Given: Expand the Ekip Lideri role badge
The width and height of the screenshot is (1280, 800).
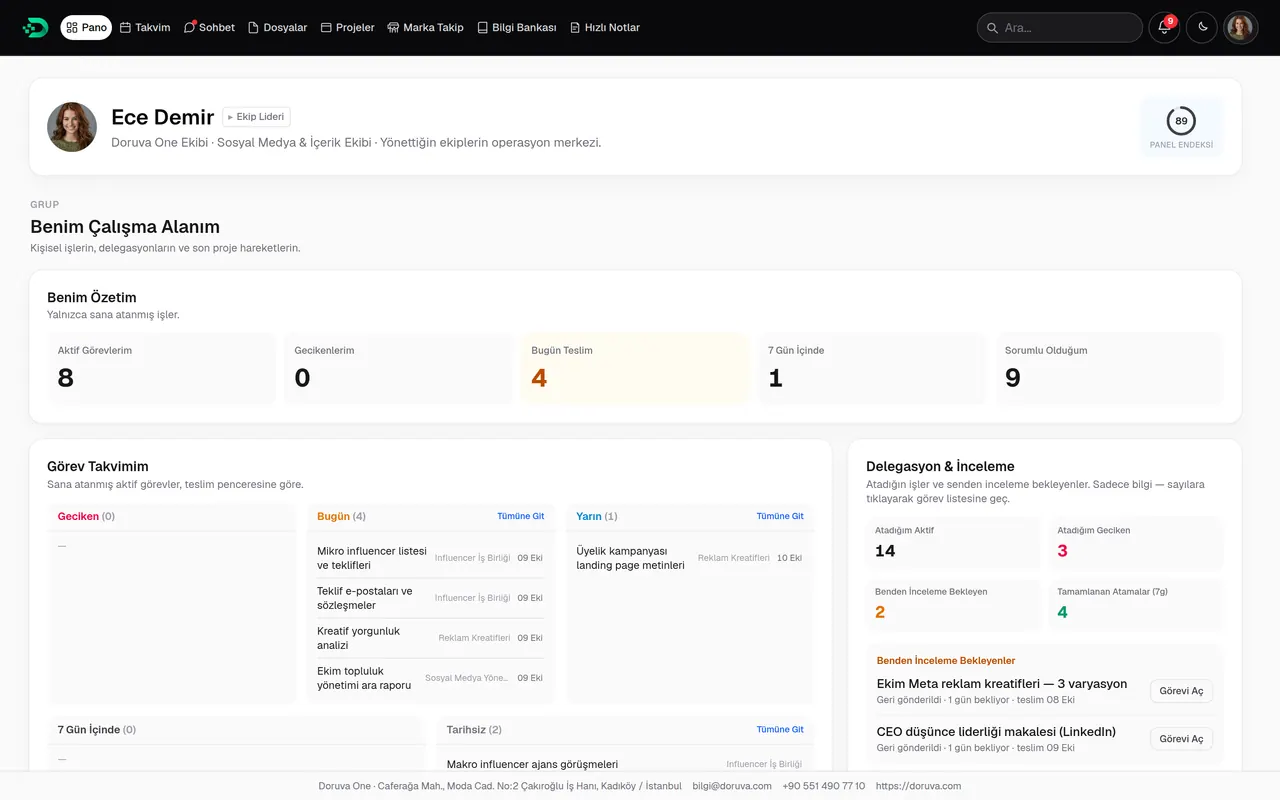Looking at the screenshot, I should click(x=256, y=117).
